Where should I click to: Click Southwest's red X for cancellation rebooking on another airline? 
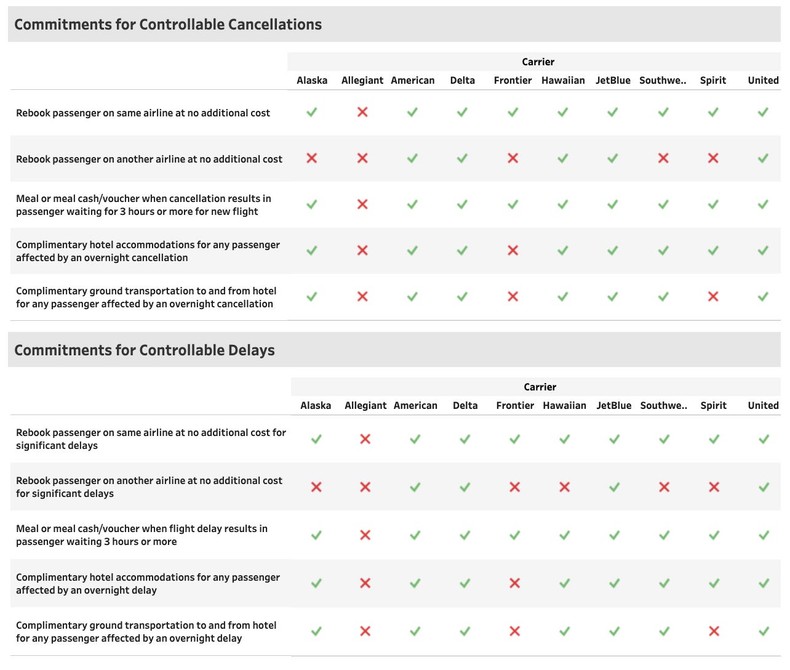(663, 159)
